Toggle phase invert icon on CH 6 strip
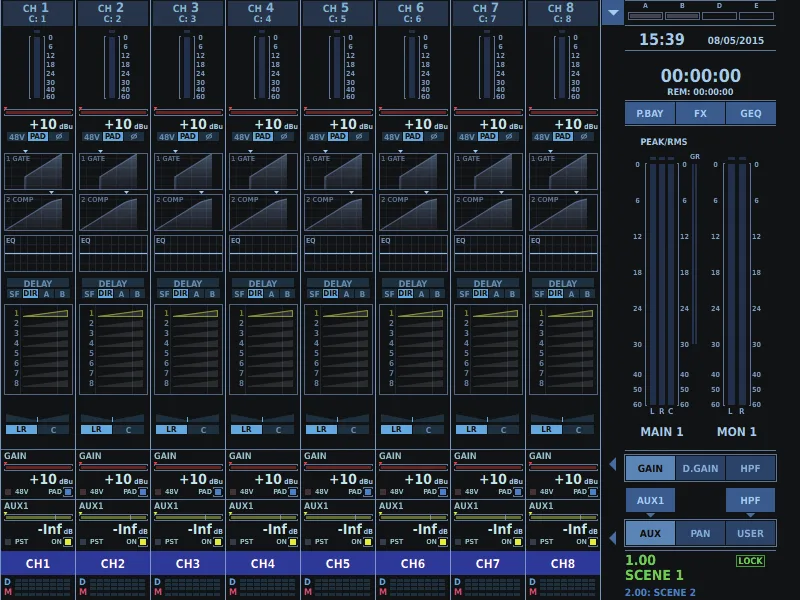Image resolution: width=800 pixels, height=600 pixels. coord(434,137)
